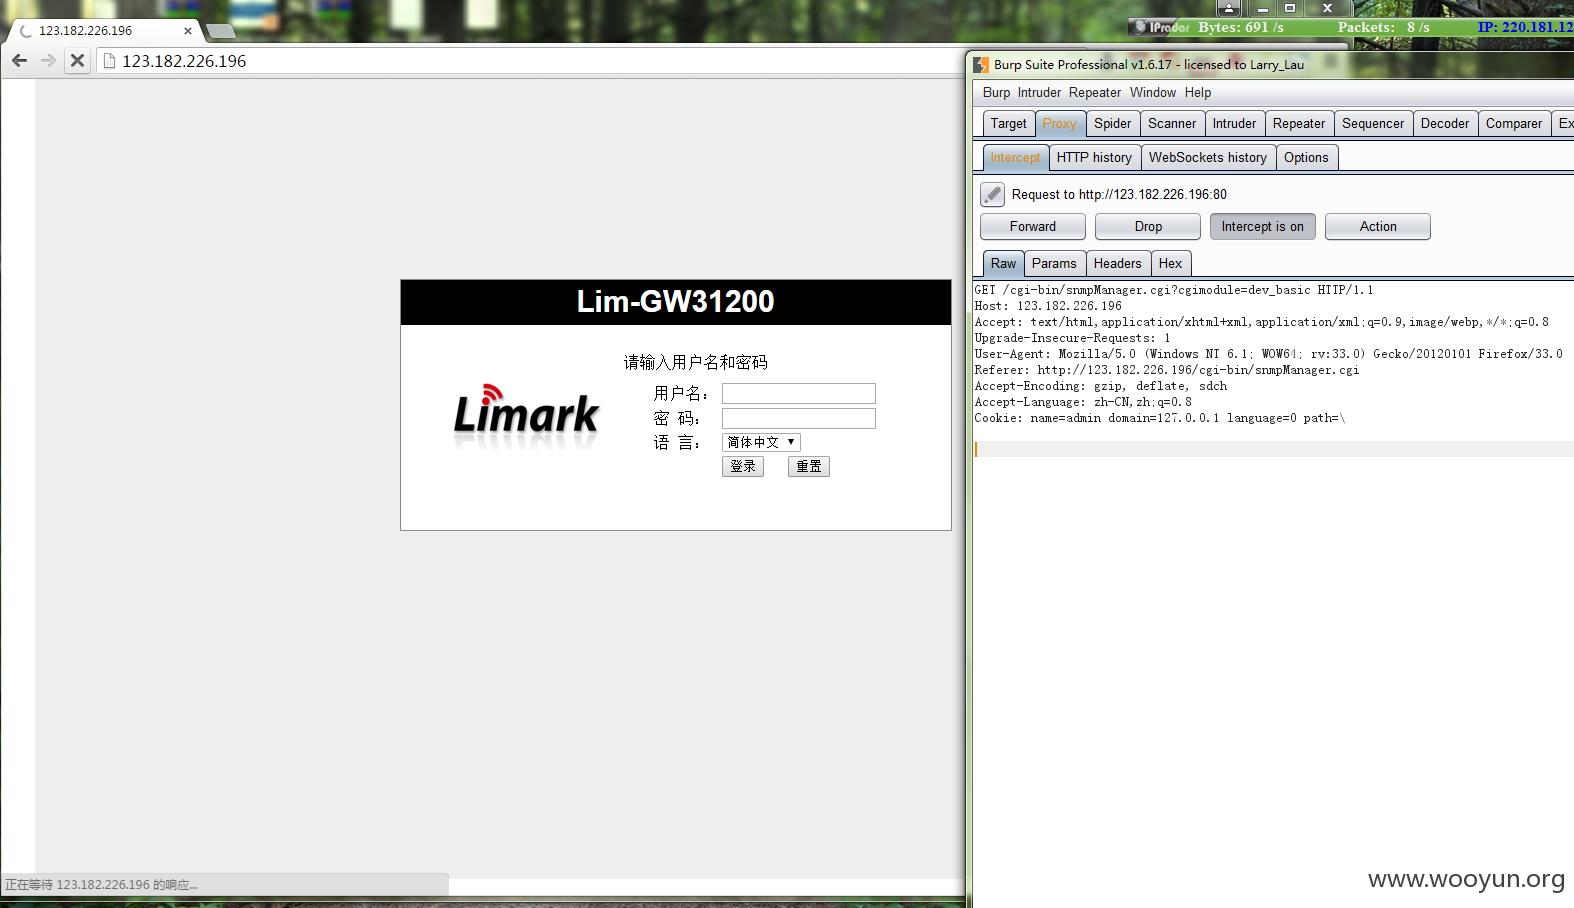Toggle Intercept is on button

1262,227
